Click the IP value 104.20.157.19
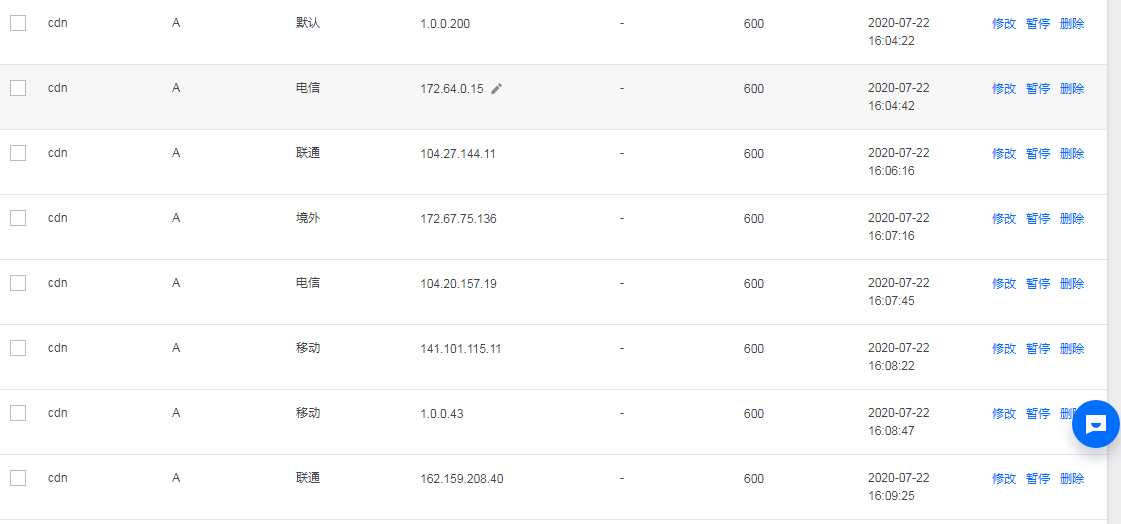 click(x=458, y=284)
